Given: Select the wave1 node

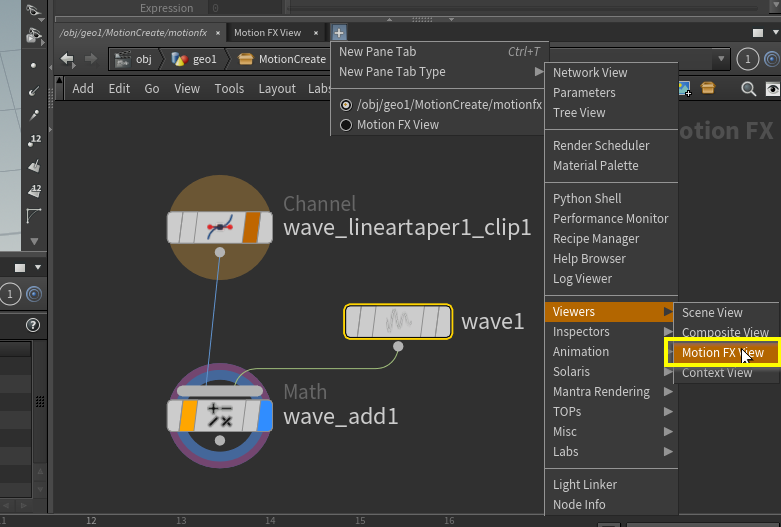Looking at the screenshot, I should pos(398,321).
